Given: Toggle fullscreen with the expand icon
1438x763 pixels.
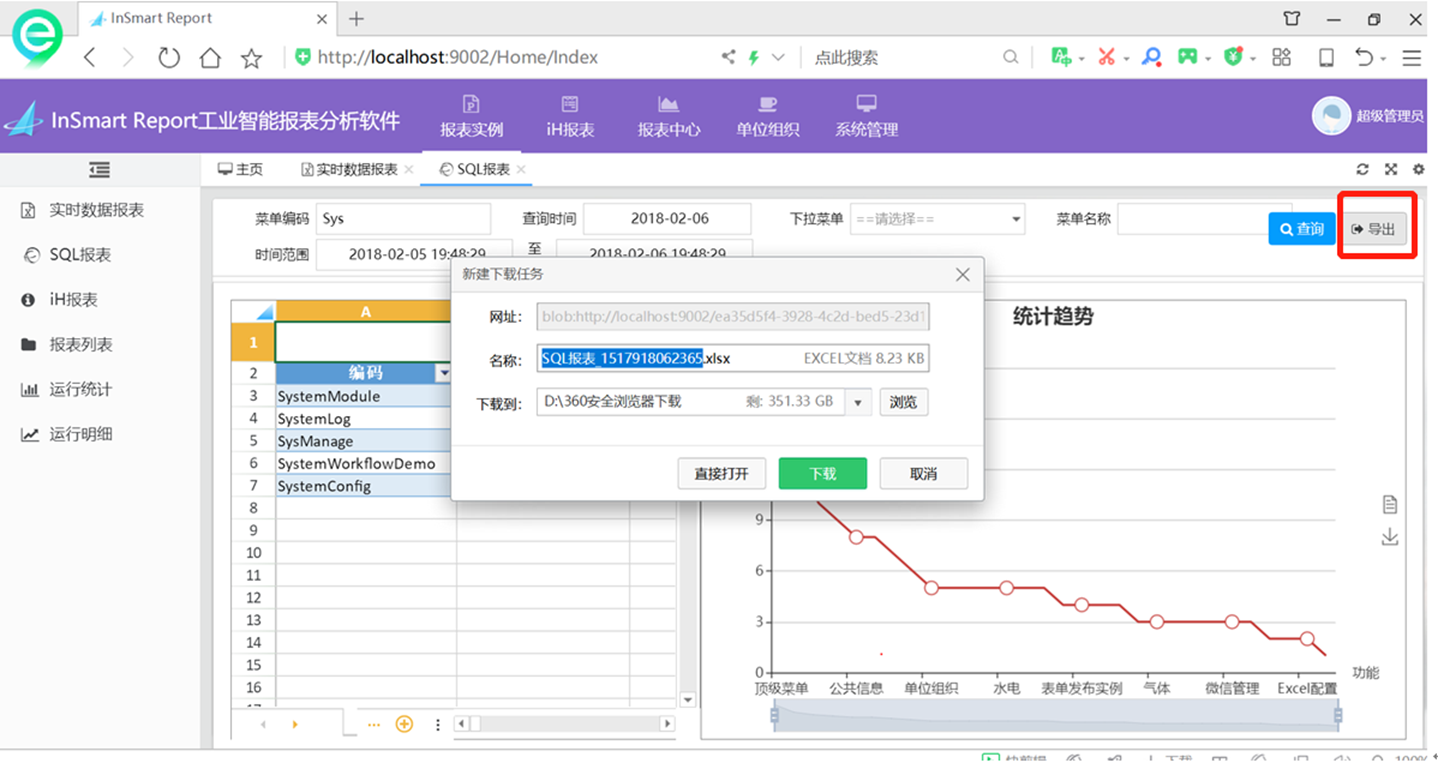Looking at the screenshot, I should point(1390,170).
